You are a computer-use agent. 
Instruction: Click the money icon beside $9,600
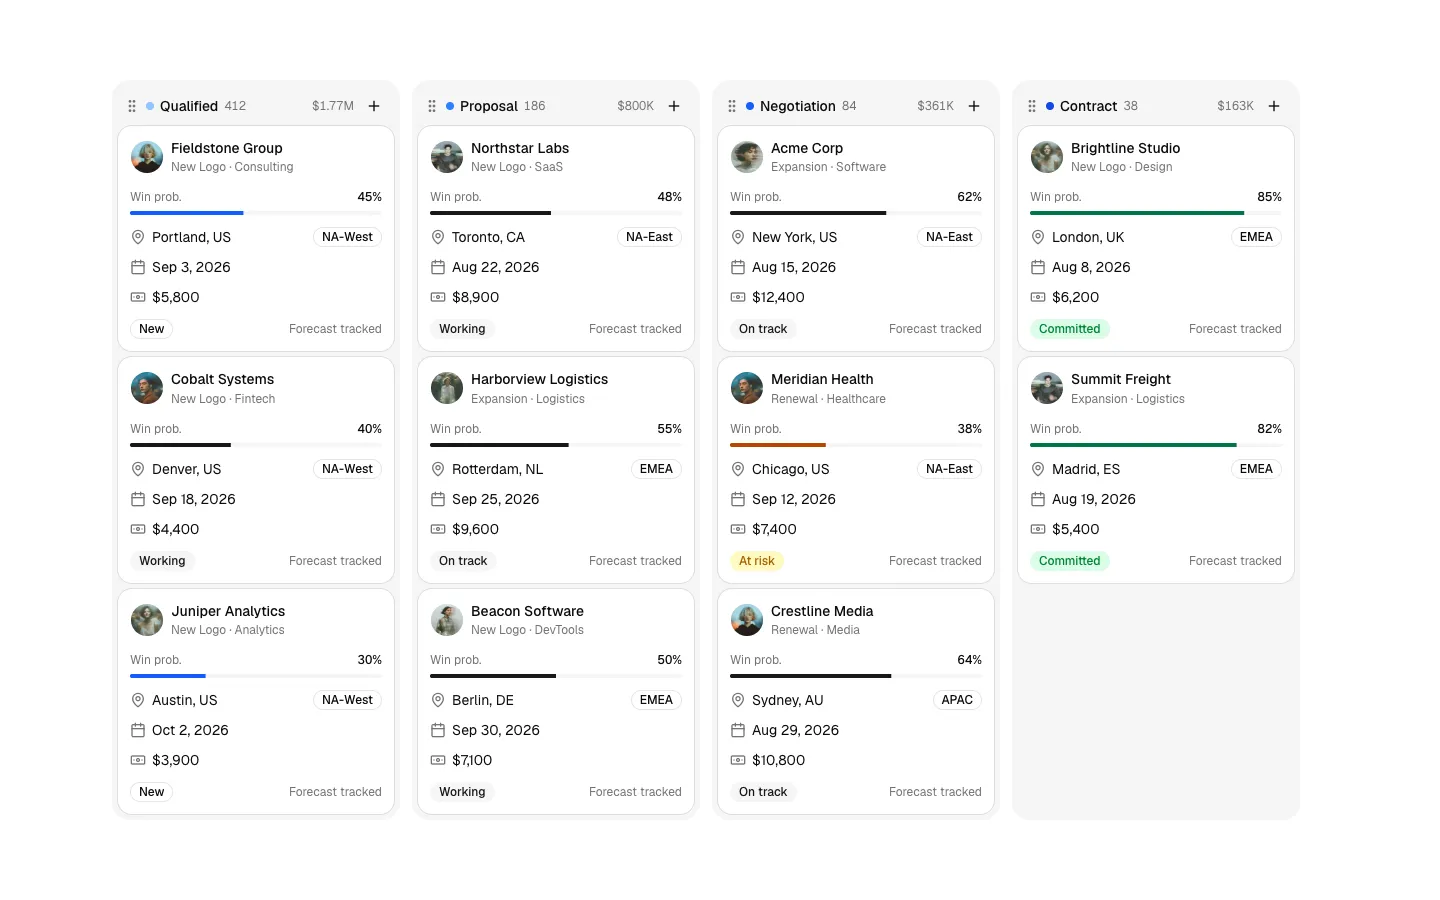438,529
